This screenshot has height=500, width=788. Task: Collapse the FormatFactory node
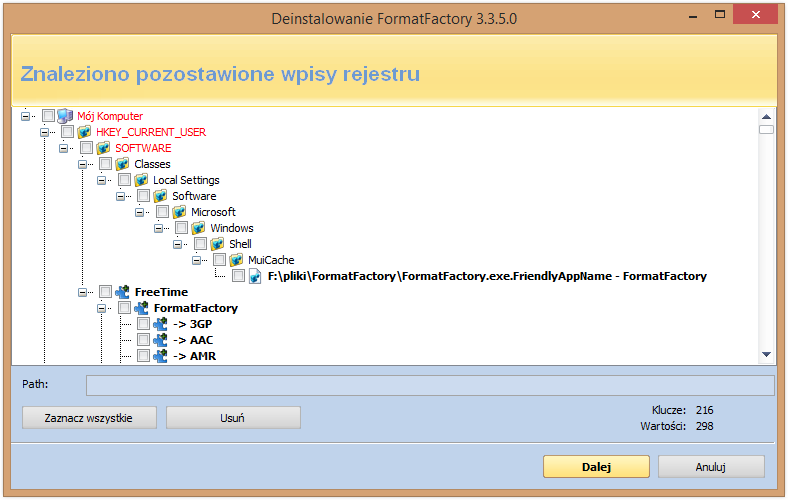(102, 309)
